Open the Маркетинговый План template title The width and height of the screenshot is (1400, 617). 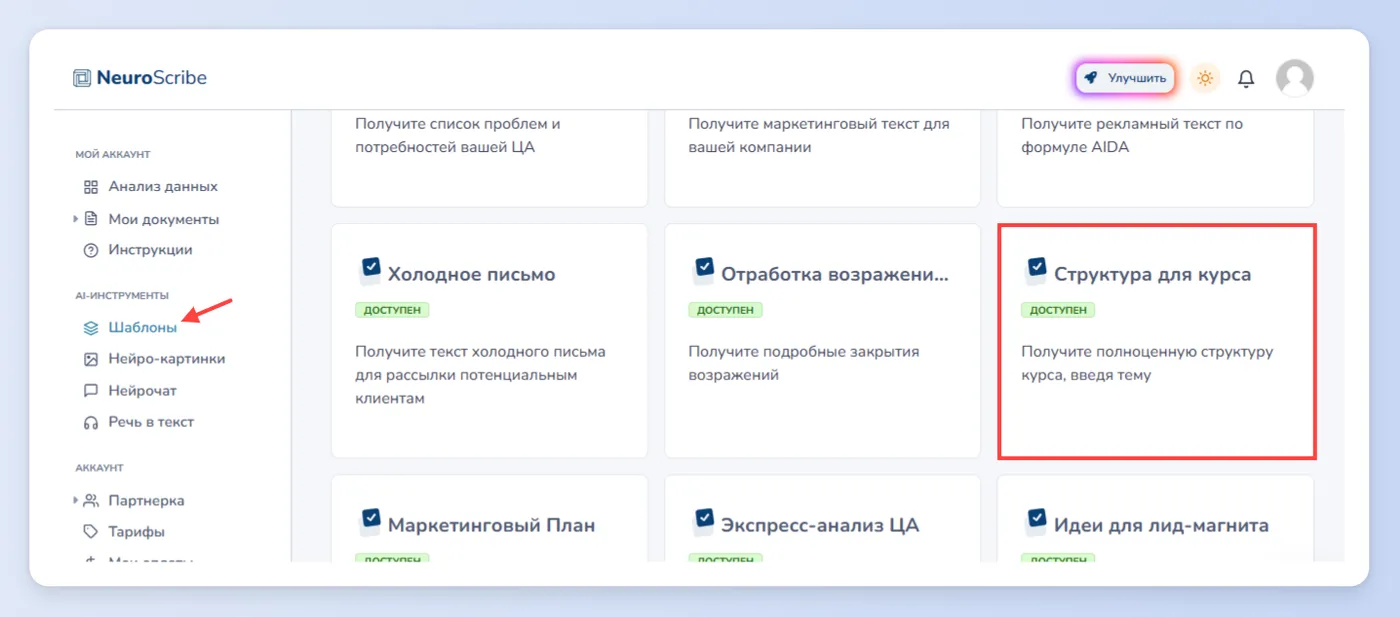pyautogui.click(x=491, y=525)
